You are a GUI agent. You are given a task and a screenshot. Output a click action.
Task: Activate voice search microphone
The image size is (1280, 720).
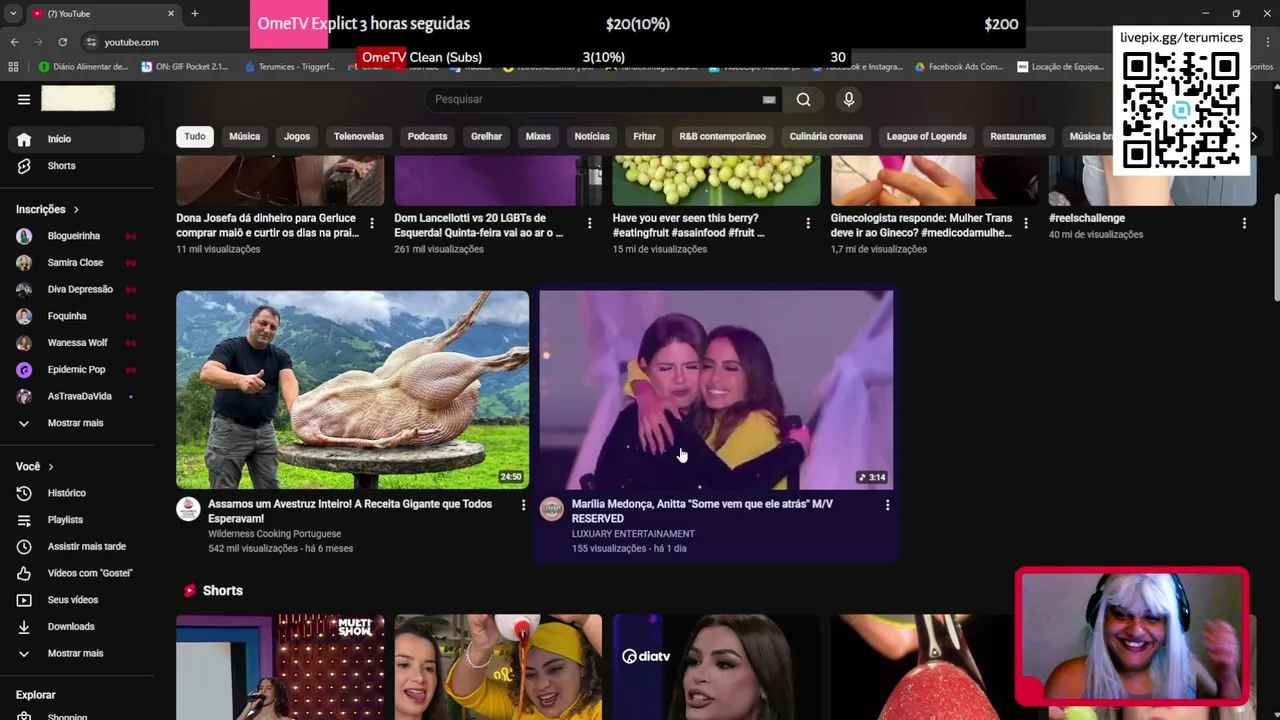pos(849,99)
